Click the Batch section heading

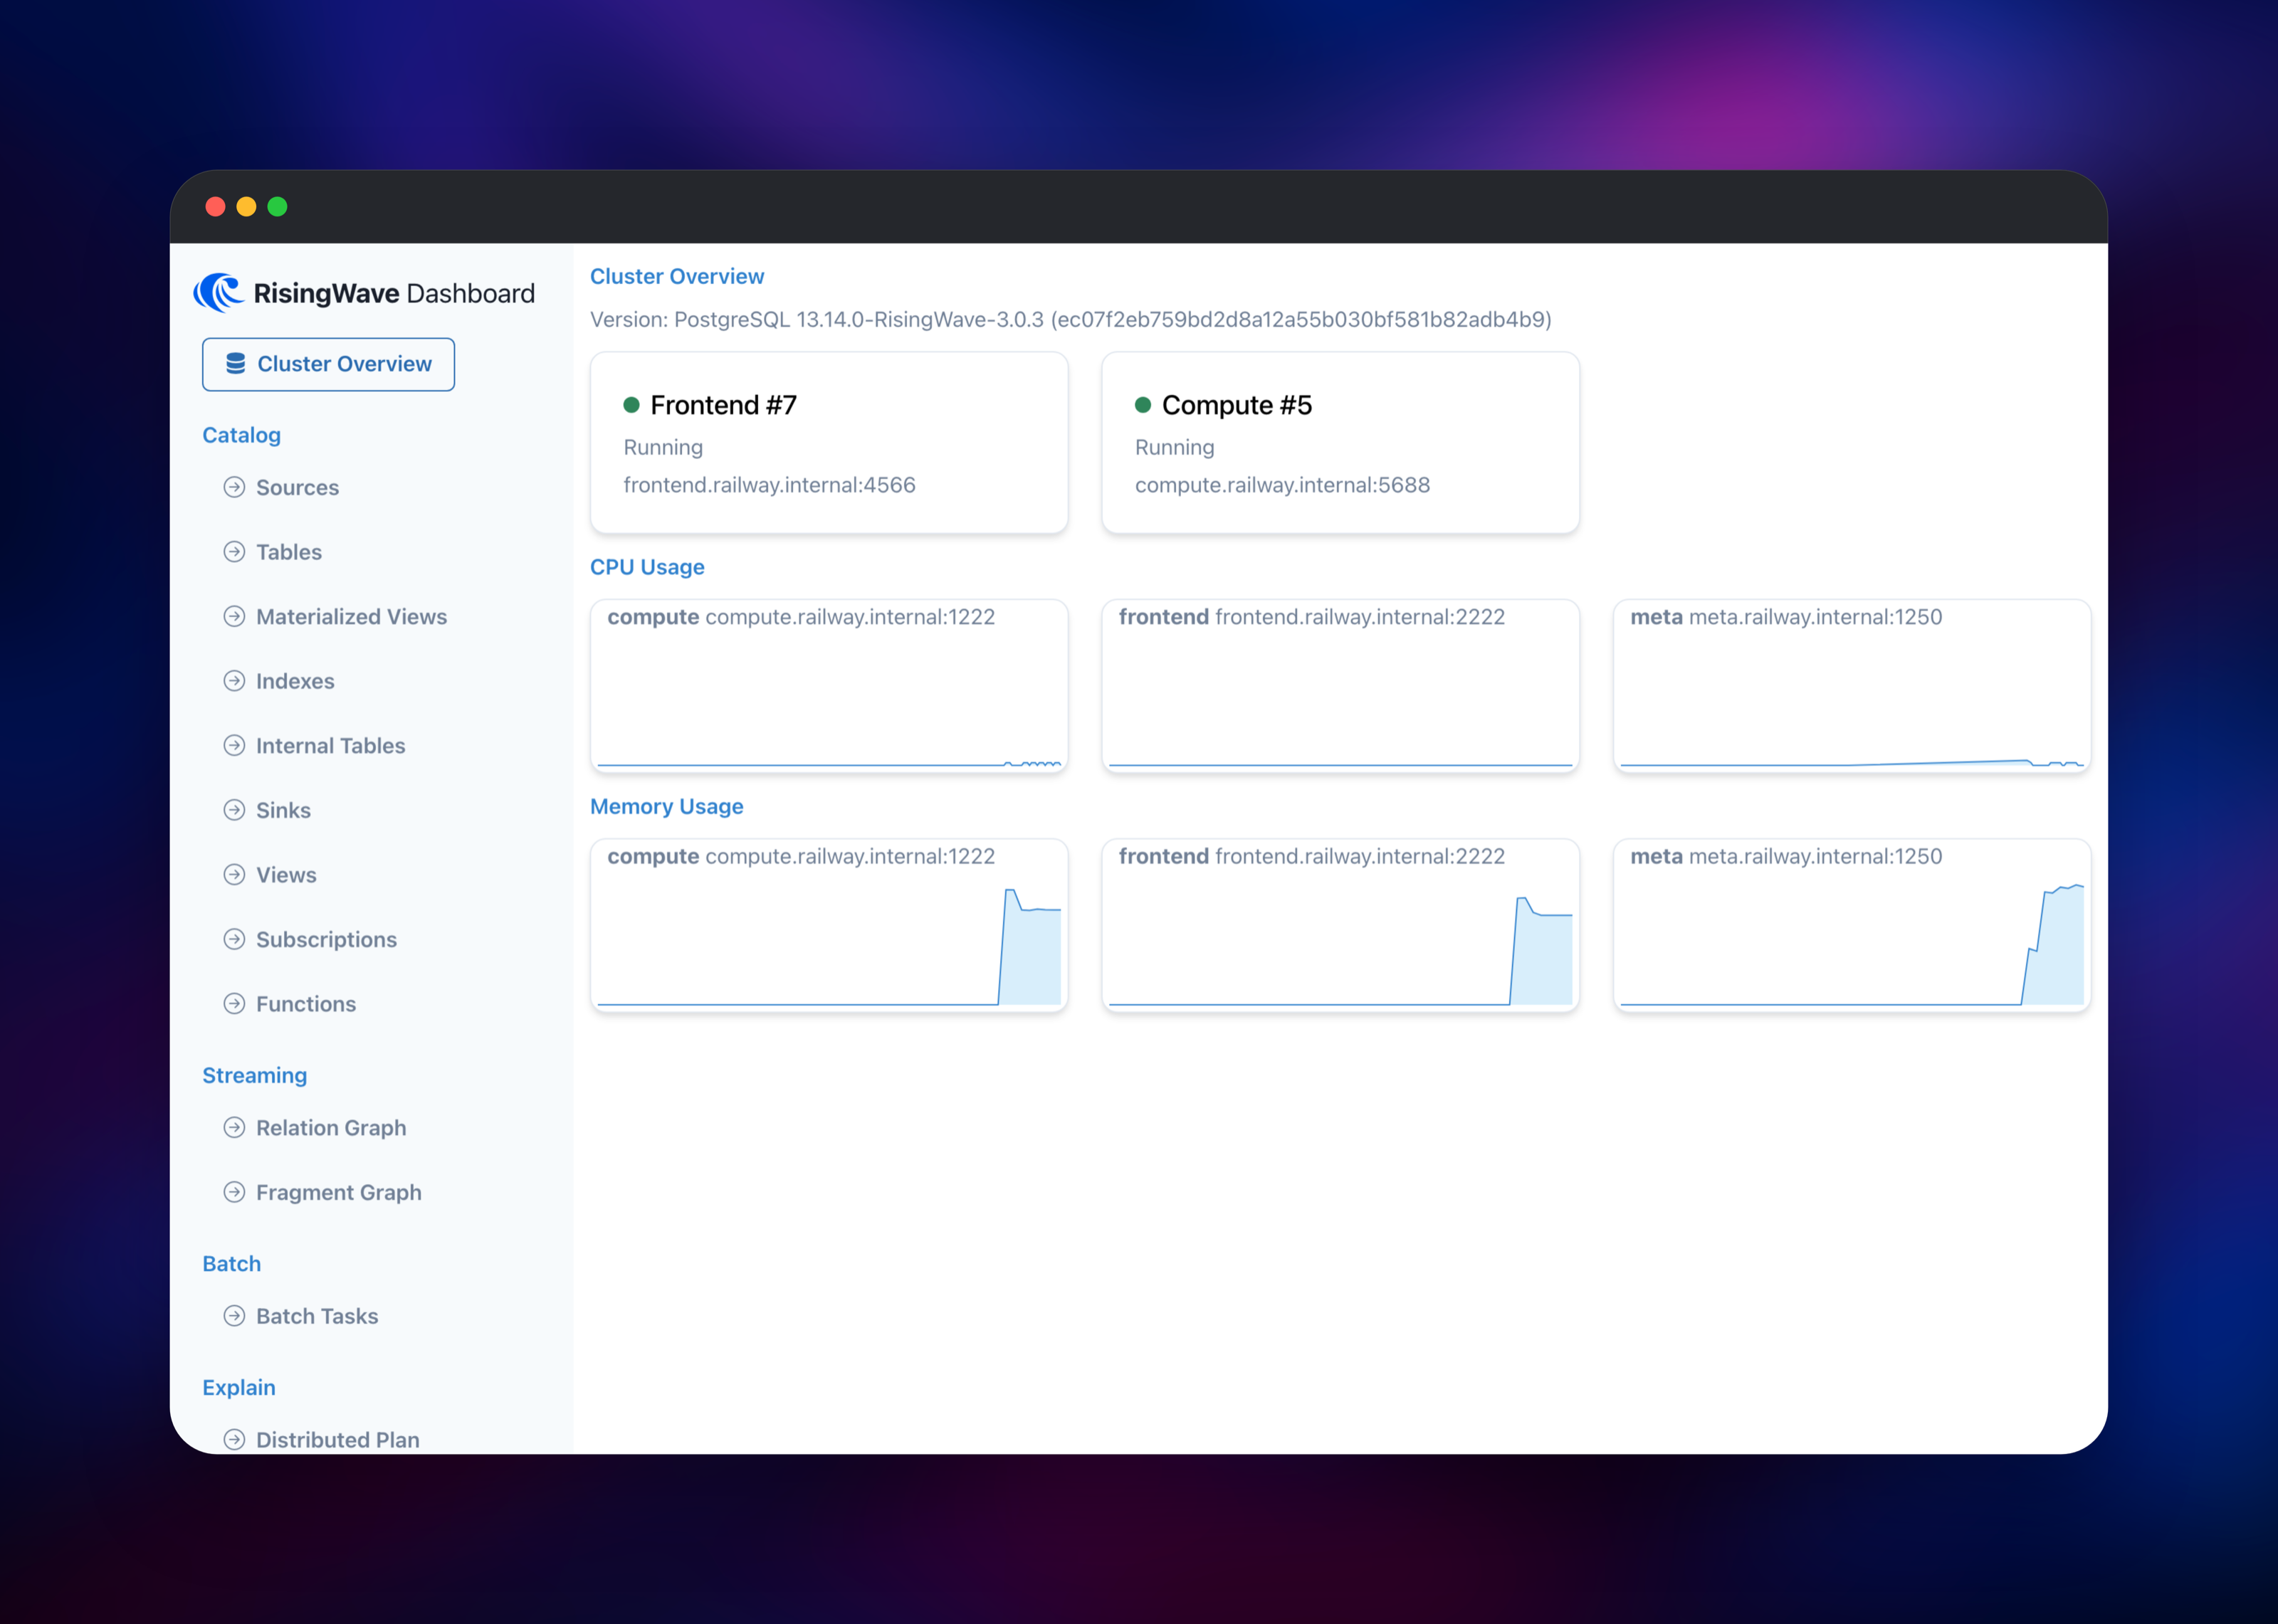click(231, 1264)
